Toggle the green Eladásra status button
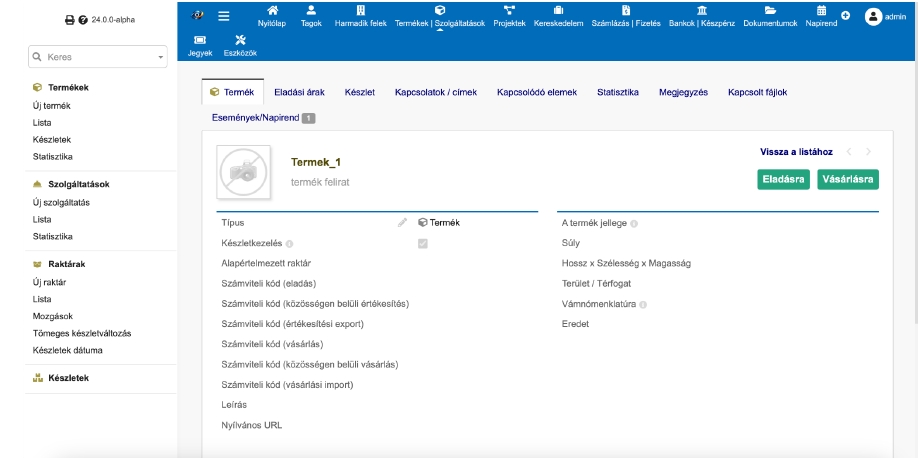 pos(783,180)
